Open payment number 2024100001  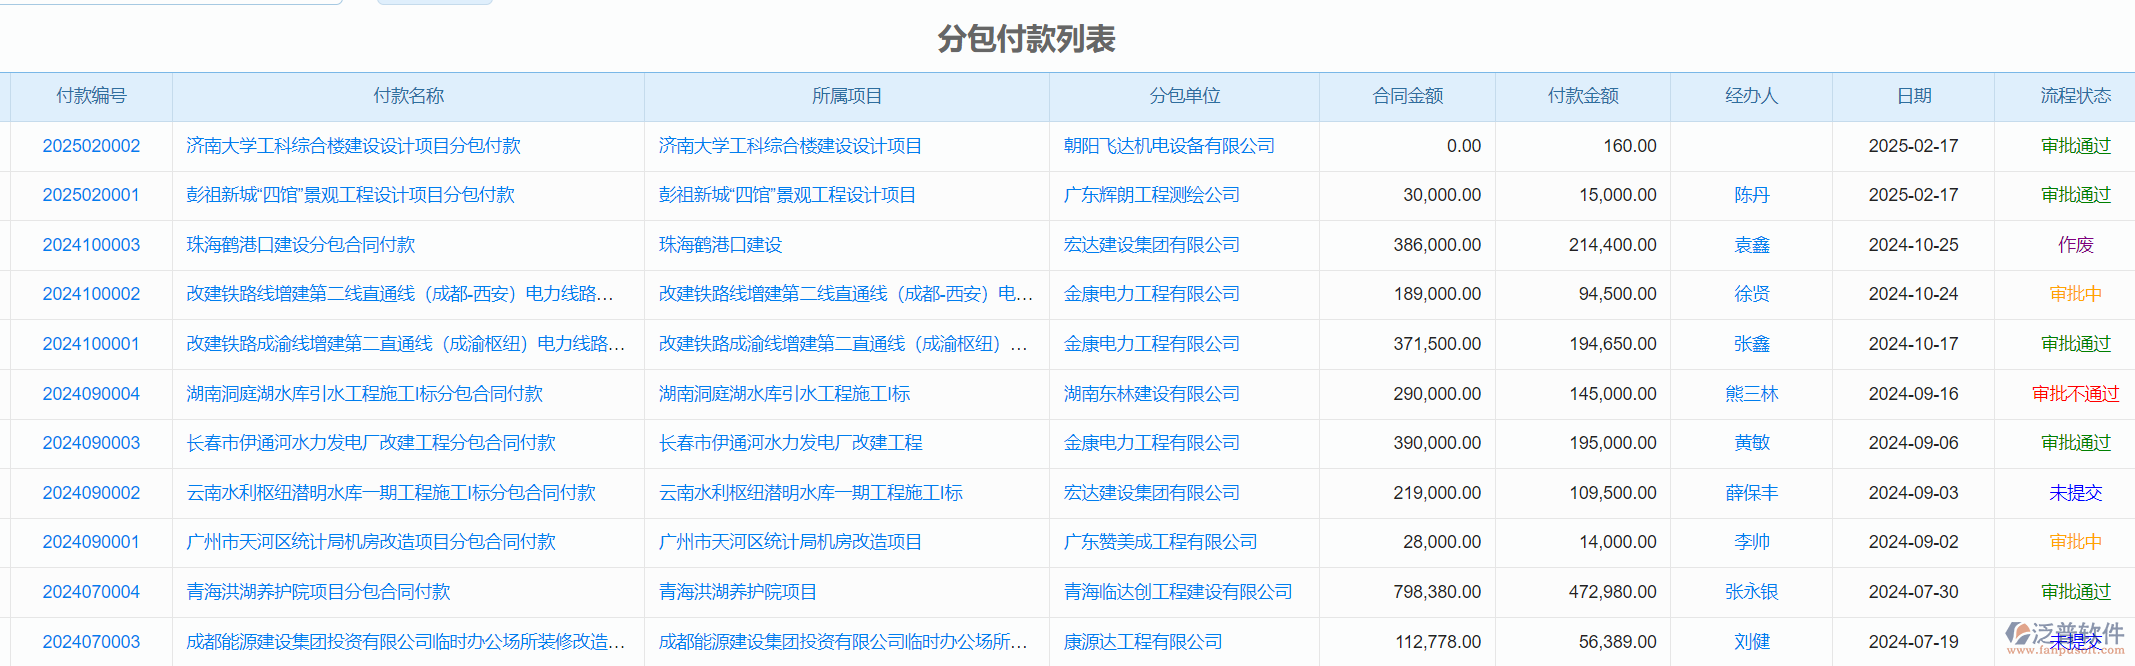(x=91, y=344)
